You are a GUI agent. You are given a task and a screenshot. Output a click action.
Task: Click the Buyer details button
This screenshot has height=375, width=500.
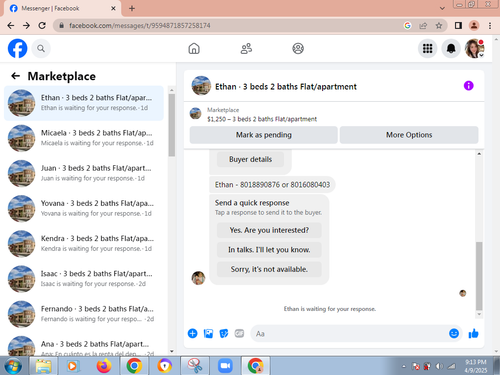250,159
